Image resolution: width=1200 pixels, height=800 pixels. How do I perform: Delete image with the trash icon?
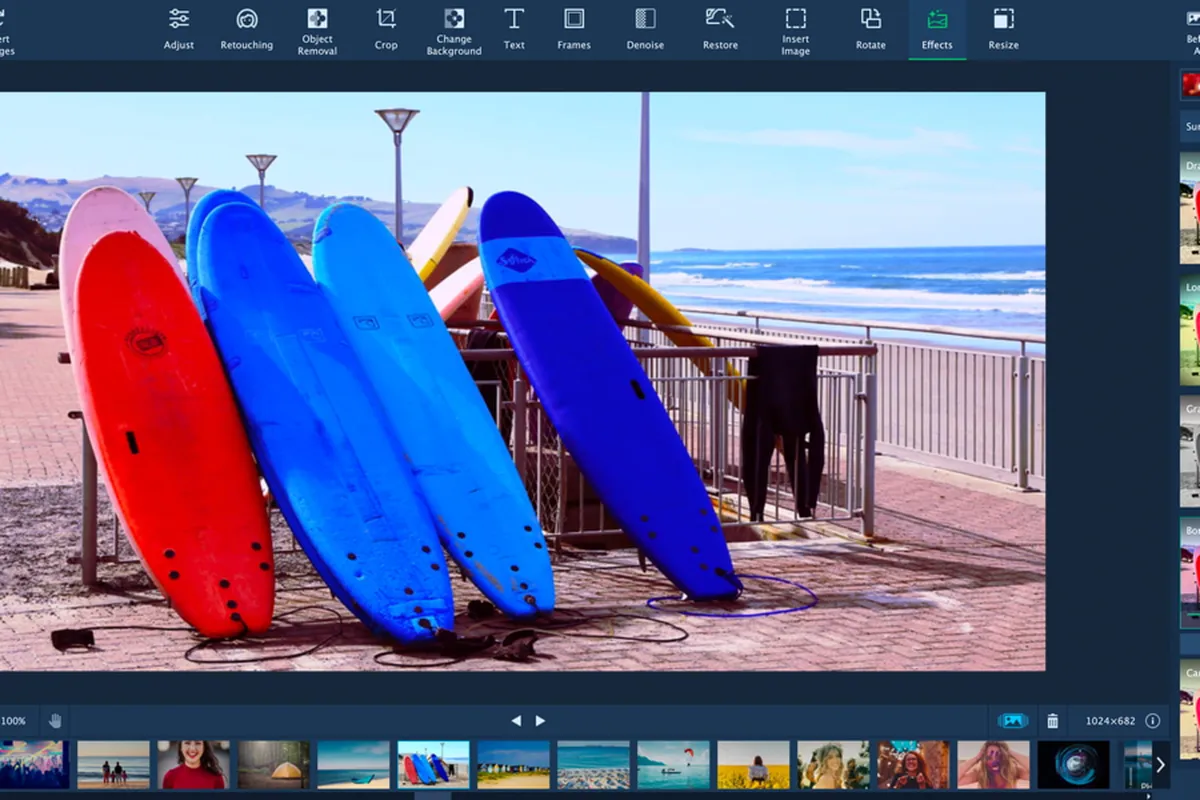pyautogui.click(x=1052, y=720)
